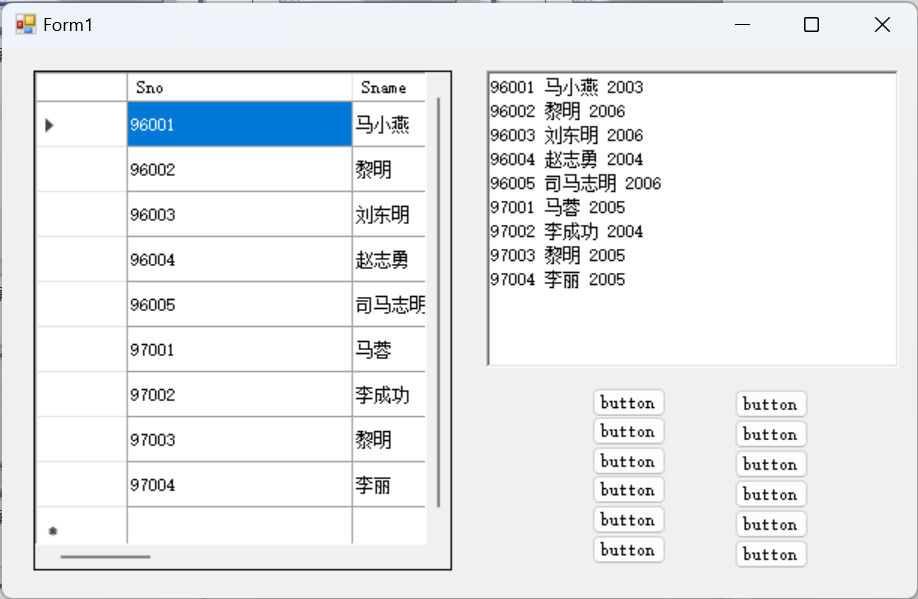Click the topmost button in the right button column
This screenshot has width=918, height=599.
pos(771,404)
